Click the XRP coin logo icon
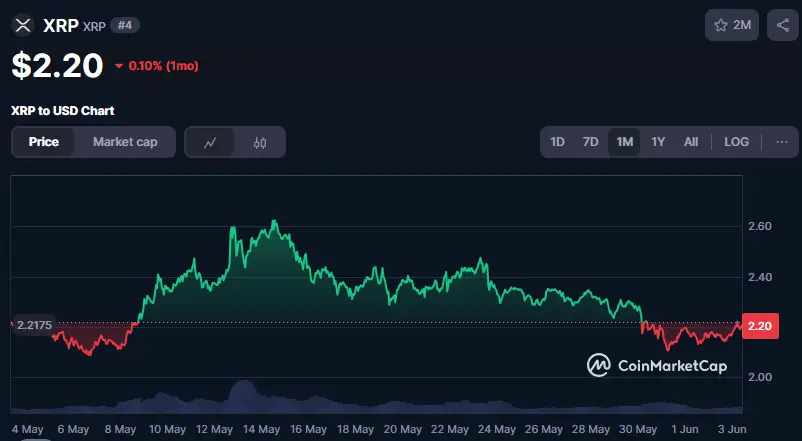This screenshot has width=802, height=441. [23, 25]
